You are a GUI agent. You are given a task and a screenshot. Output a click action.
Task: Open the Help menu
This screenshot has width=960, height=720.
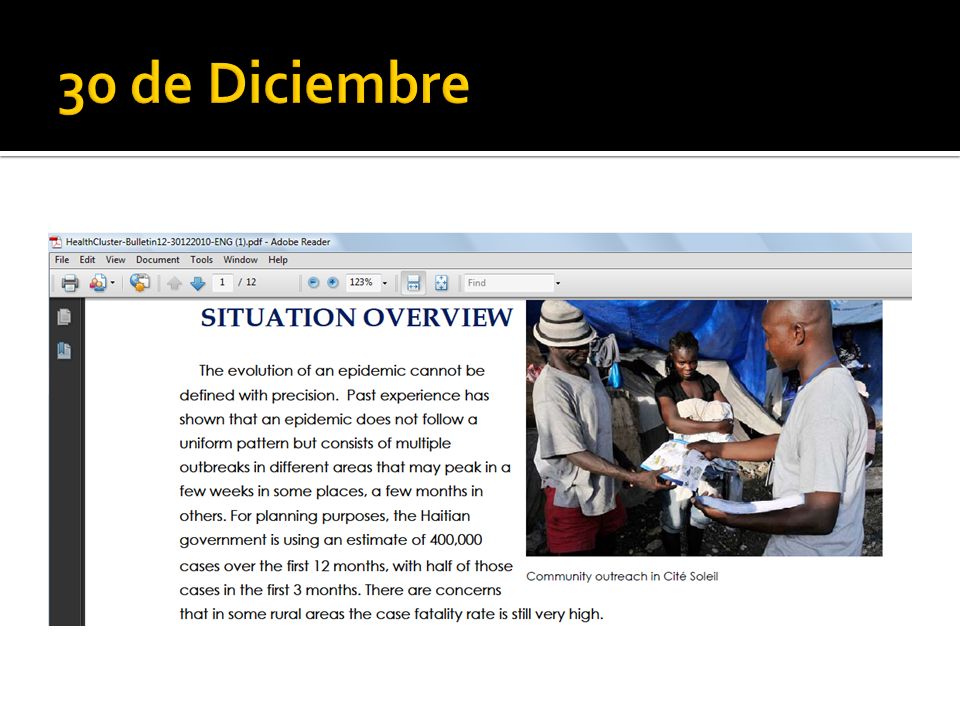278,260
